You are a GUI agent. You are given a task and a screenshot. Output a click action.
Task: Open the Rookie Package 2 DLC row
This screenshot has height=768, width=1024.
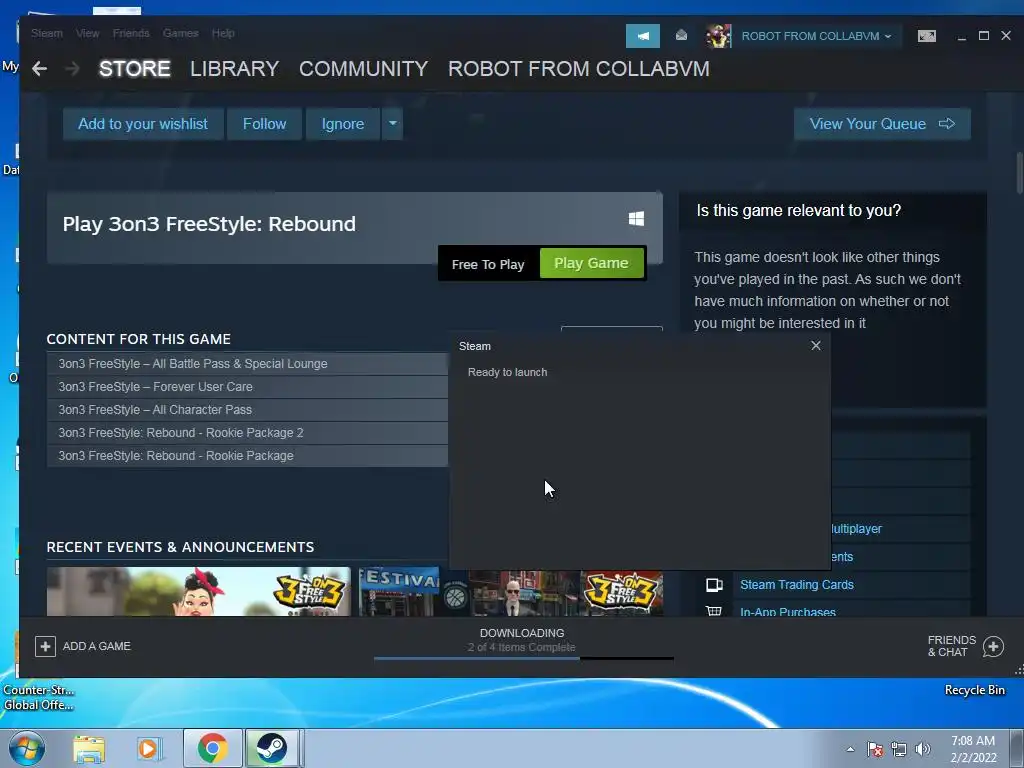tap(248, 432)
